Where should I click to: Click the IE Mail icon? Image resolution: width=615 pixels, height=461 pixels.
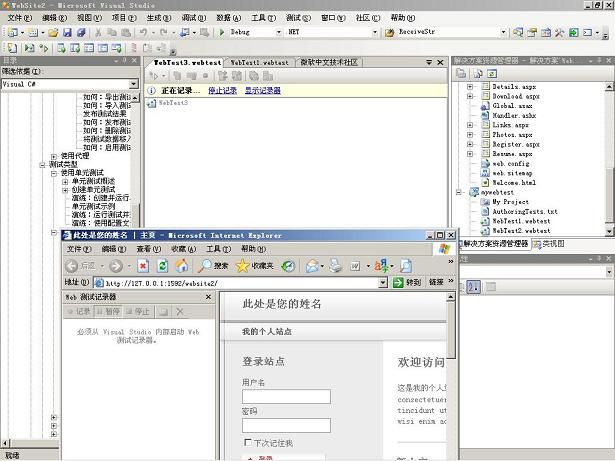click(x=312, y=266)
